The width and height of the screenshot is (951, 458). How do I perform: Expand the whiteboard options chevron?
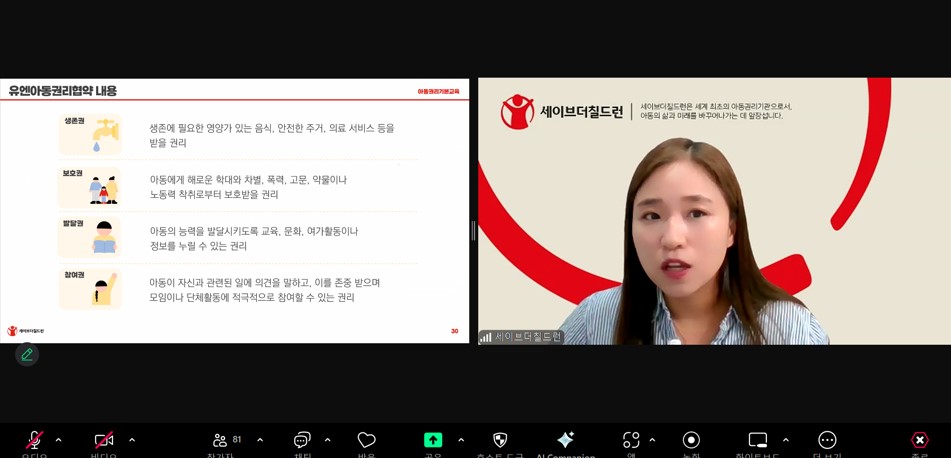pyautogui.click(x=785, y=440)
